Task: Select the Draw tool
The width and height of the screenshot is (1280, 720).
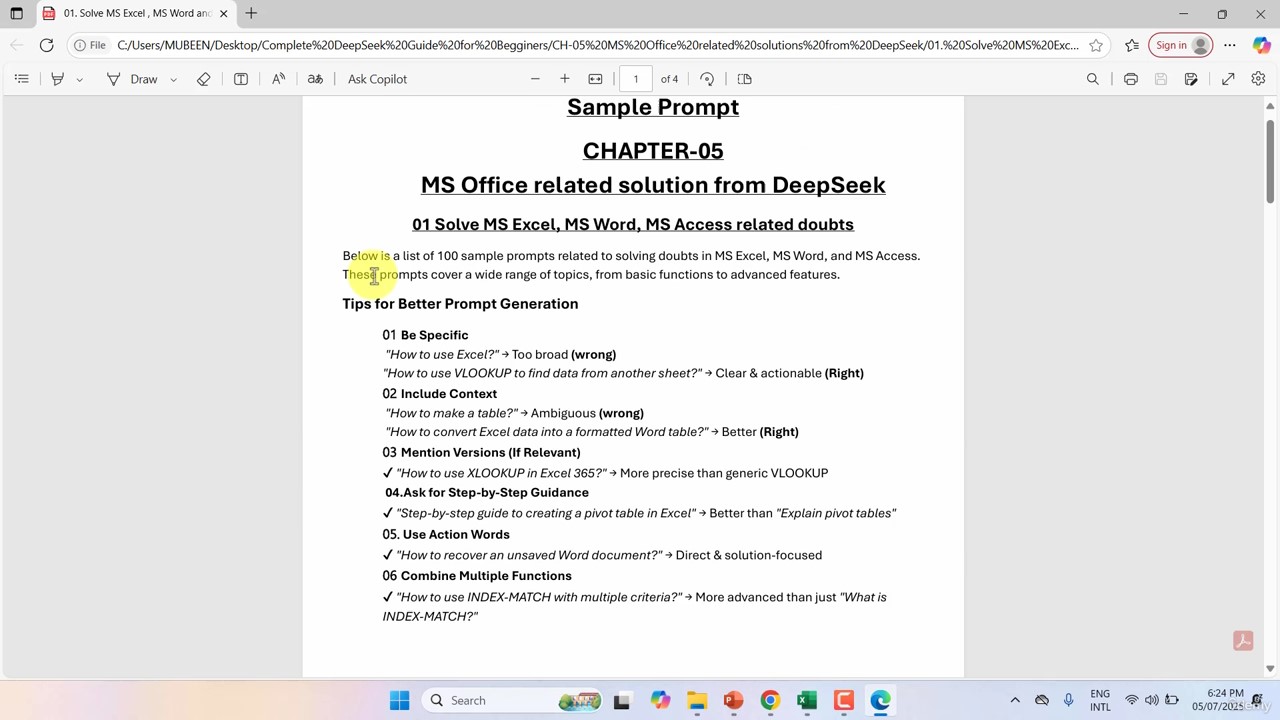Action: (133, 79)
